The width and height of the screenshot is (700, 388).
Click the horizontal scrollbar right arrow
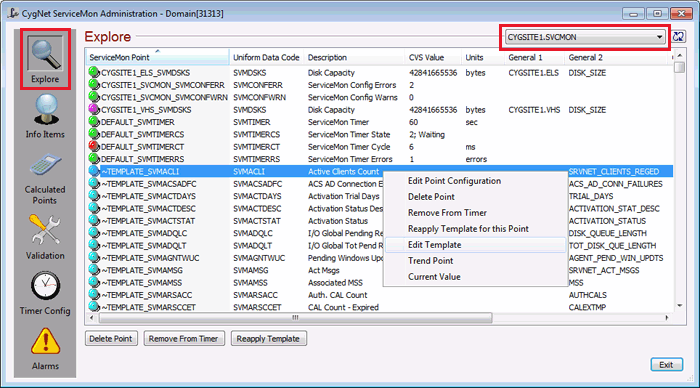click(667, 318)
